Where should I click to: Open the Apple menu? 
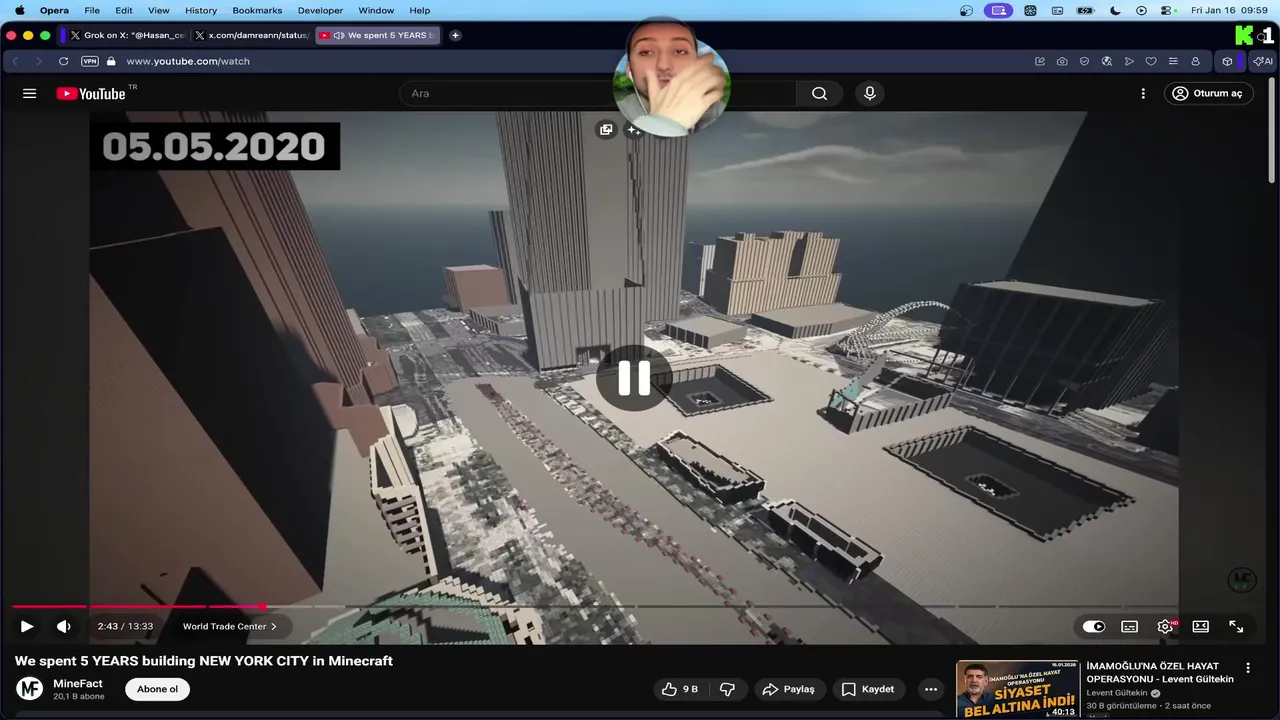coord(19,10)
